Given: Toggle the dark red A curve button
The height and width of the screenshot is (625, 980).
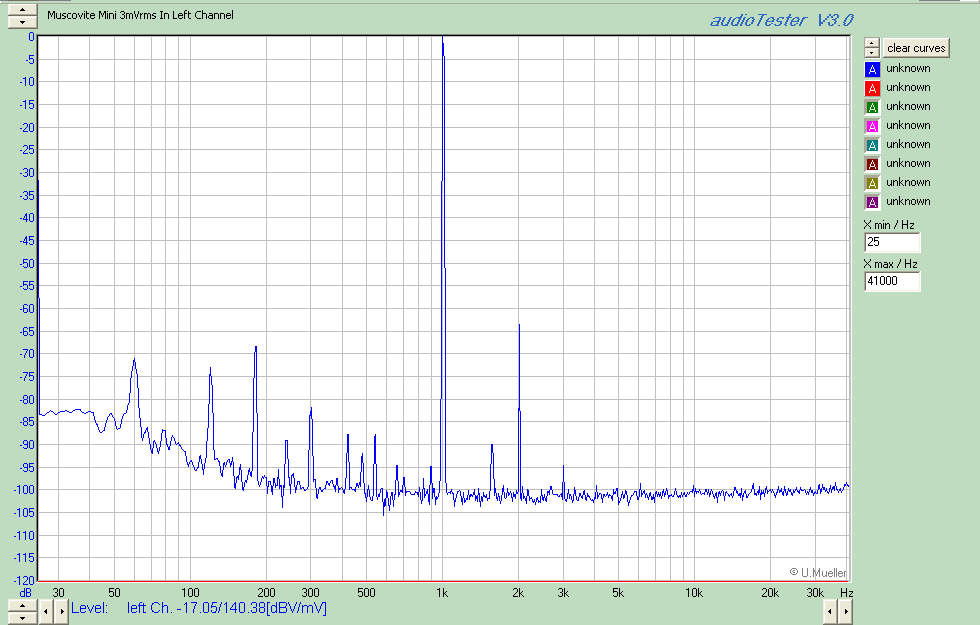Looking at the screenshot, I should coord(872,164).
